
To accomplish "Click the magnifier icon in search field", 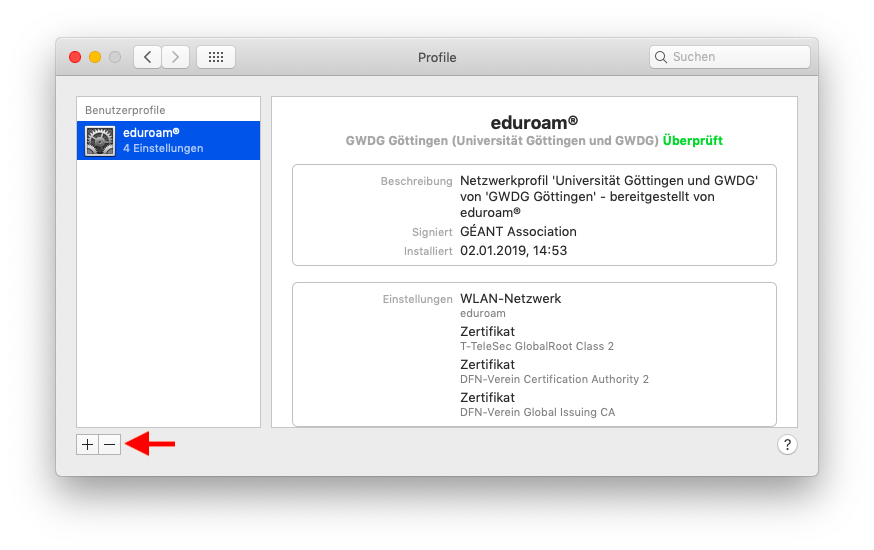I will pos(661,57).
